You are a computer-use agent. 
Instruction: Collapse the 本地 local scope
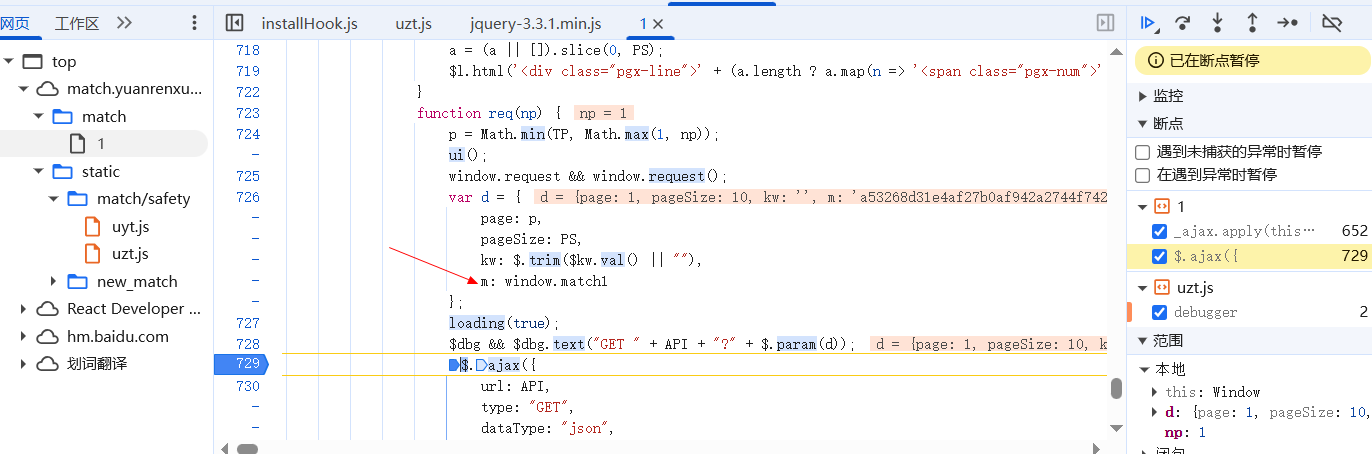pyautogui.click(x=1143, y=368)
